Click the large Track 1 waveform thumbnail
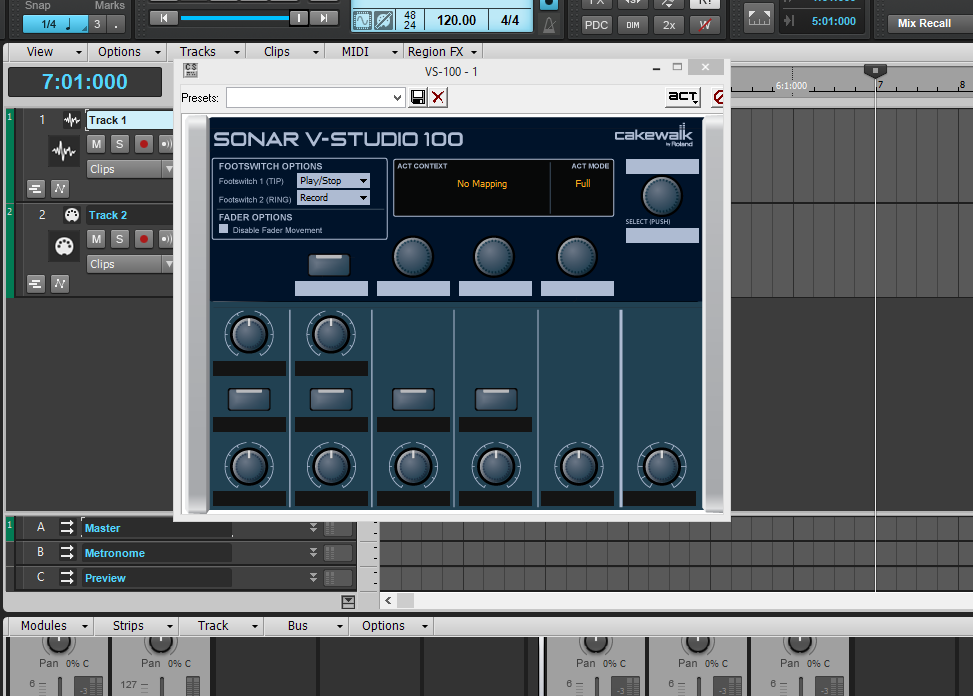This screenshot has width=973, height=696. pyautogui.click(x=64, y=151)
